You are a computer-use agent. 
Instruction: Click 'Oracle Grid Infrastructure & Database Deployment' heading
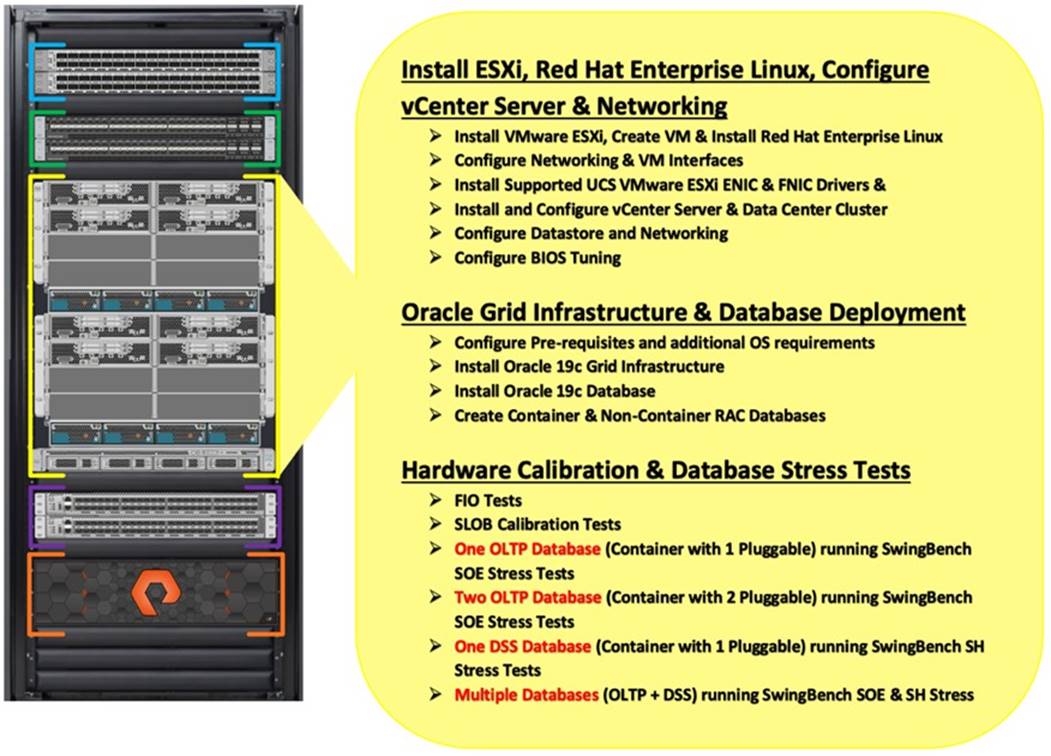[684, 312]
